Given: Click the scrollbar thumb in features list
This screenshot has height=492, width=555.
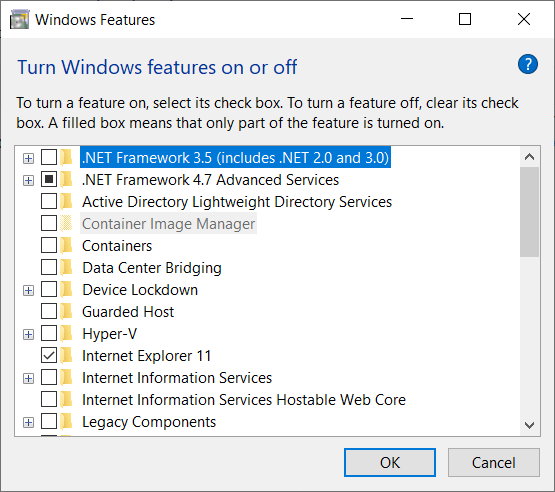Looking at the screenshot, I should pos(530,212).
